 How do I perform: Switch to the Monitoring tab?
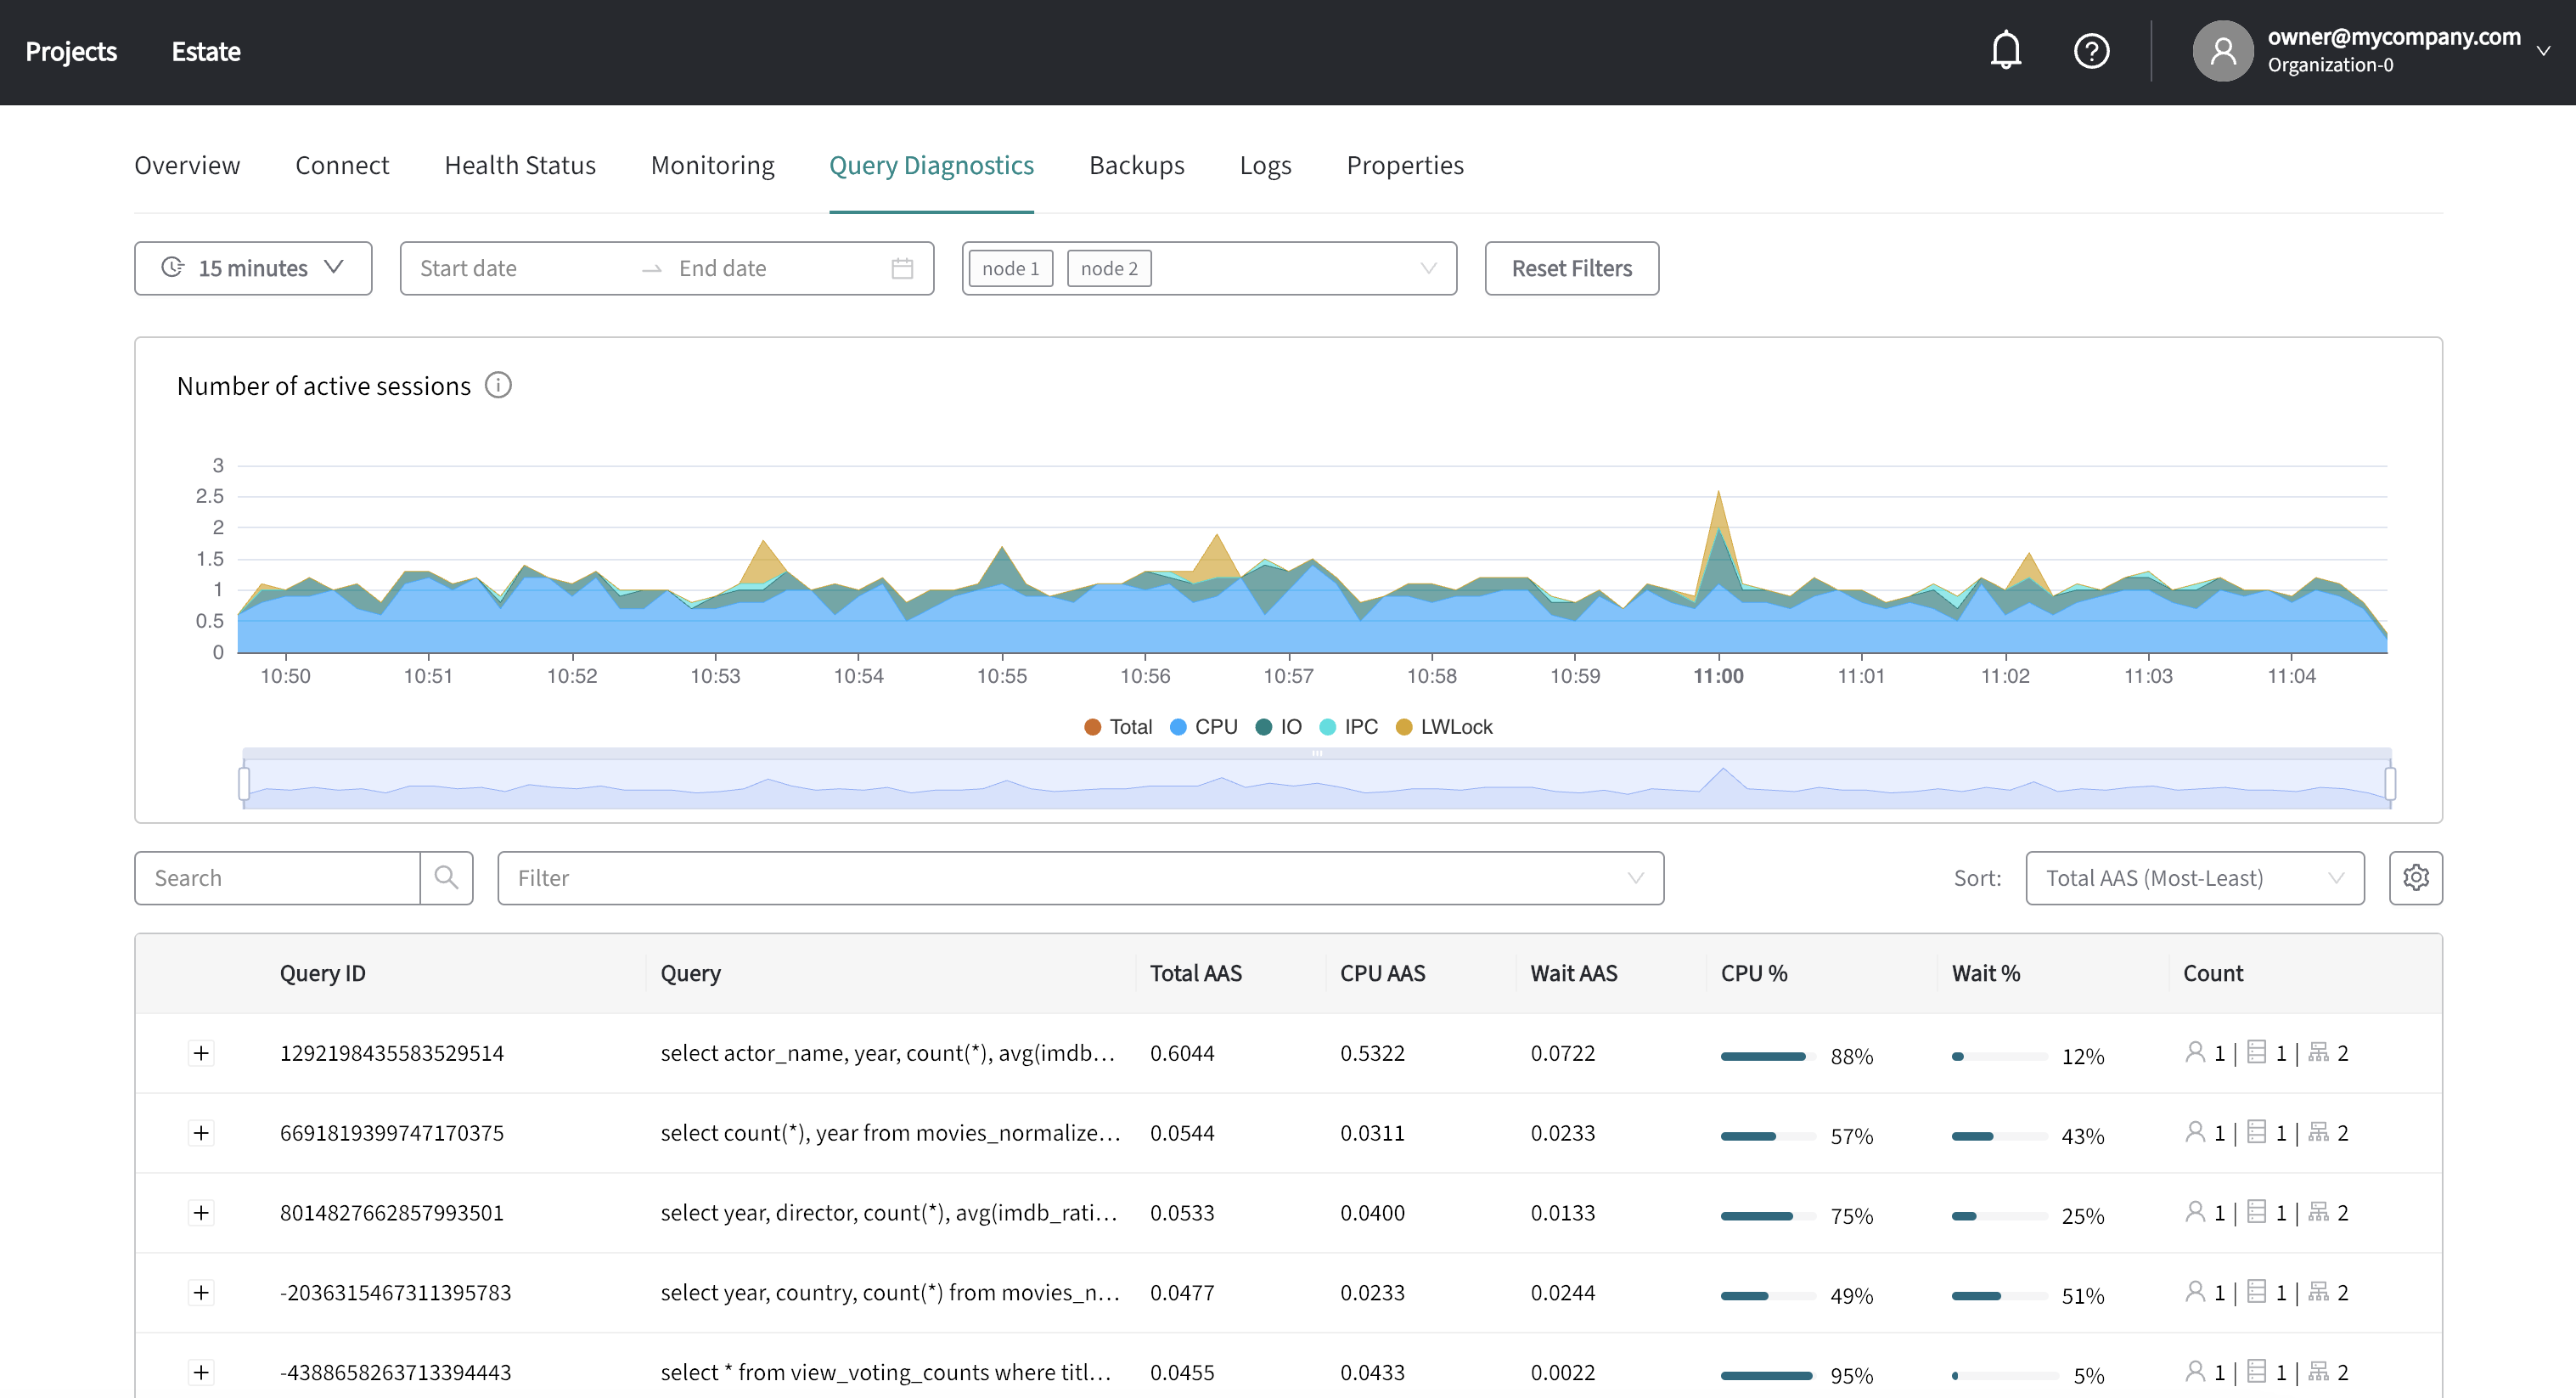click(712, 165)
